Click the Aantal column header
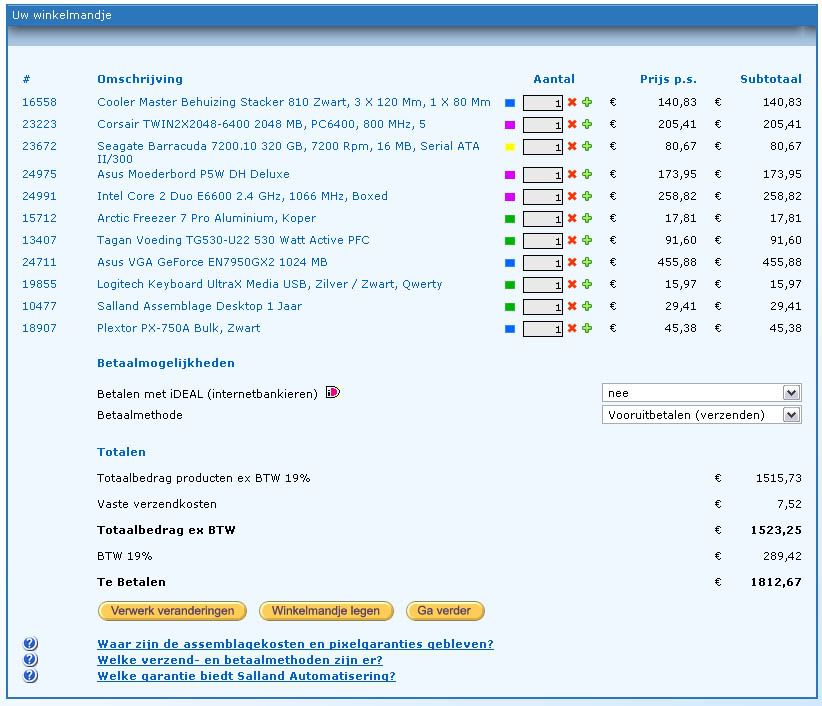This screenshot has height=706, width=822. 554,79
